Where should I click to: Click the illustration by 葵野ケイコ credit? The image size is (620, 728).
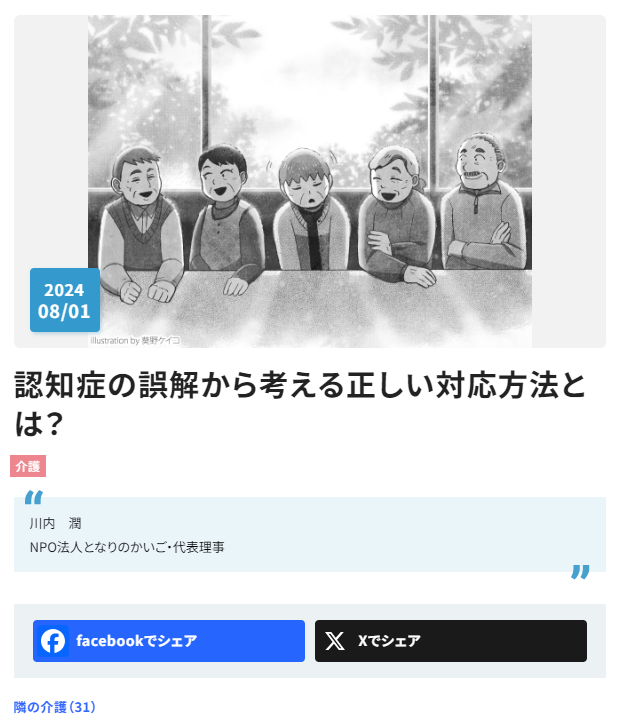click(135, 341)
